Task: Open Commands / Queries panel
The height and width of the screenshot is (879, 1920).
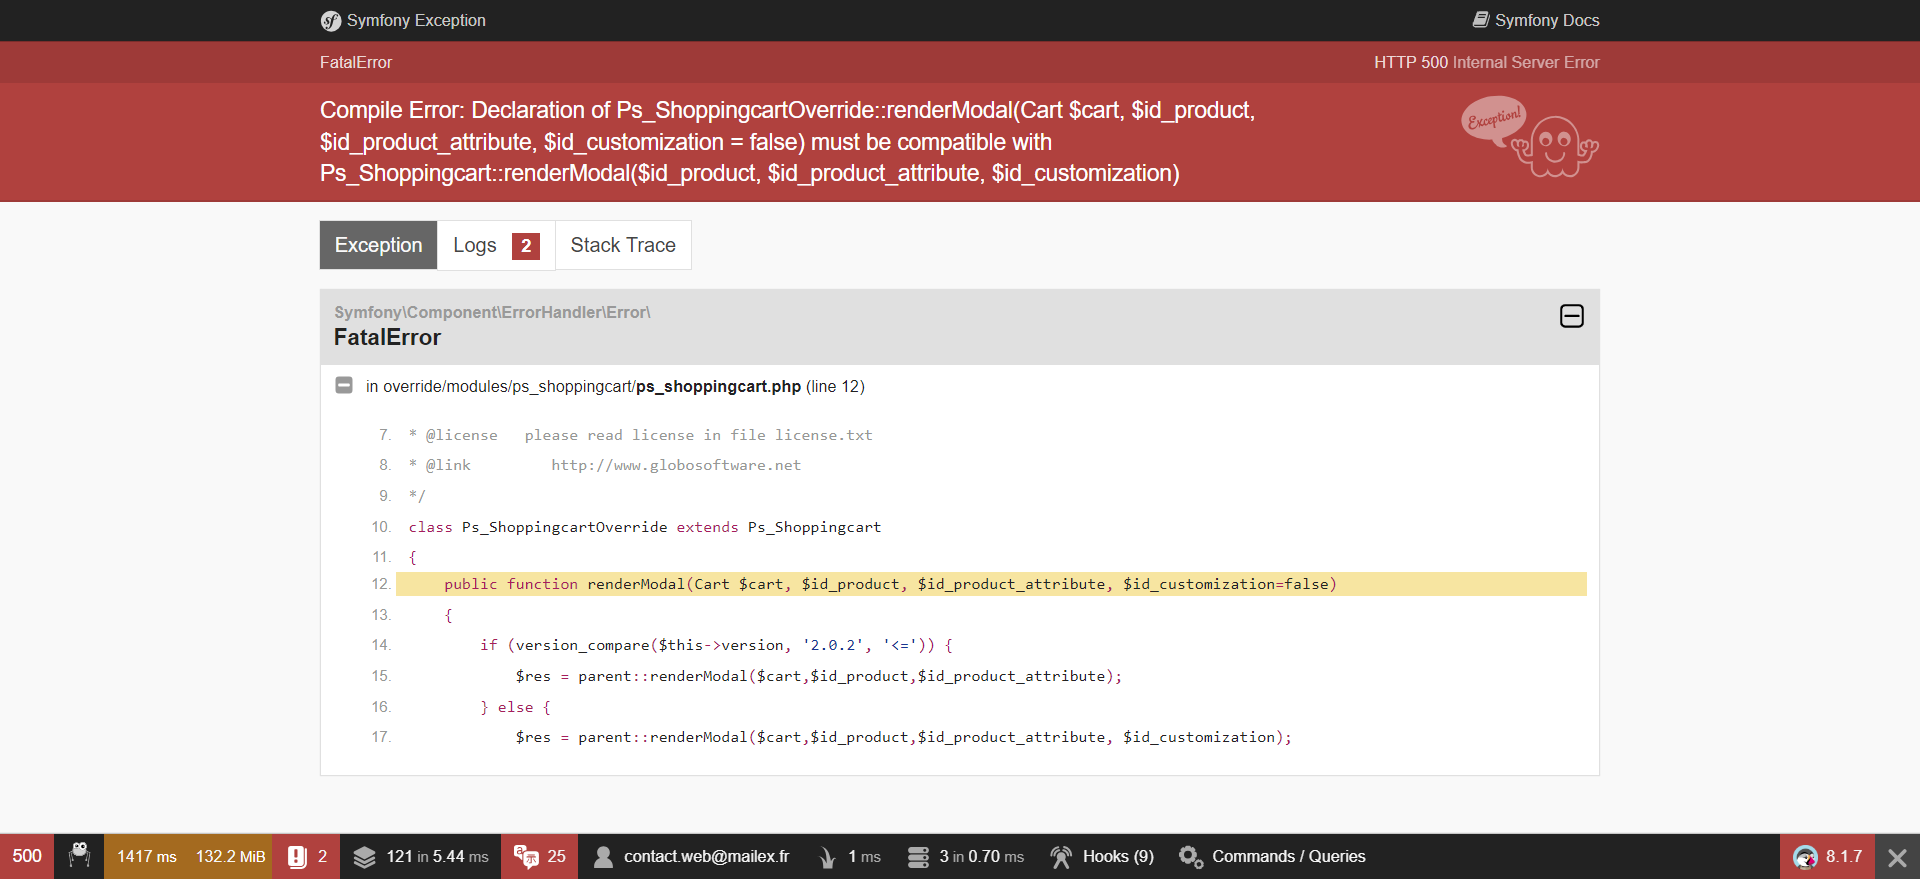Action: (1289, 856)
